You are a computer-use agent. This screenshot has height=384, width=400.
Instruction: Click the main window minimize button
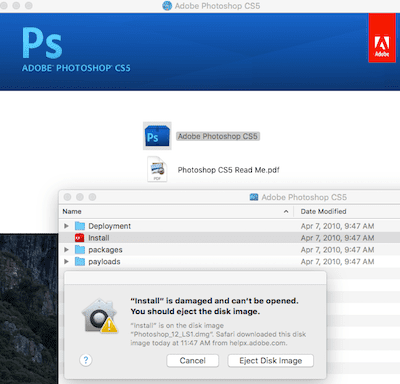tap(16, 6)
